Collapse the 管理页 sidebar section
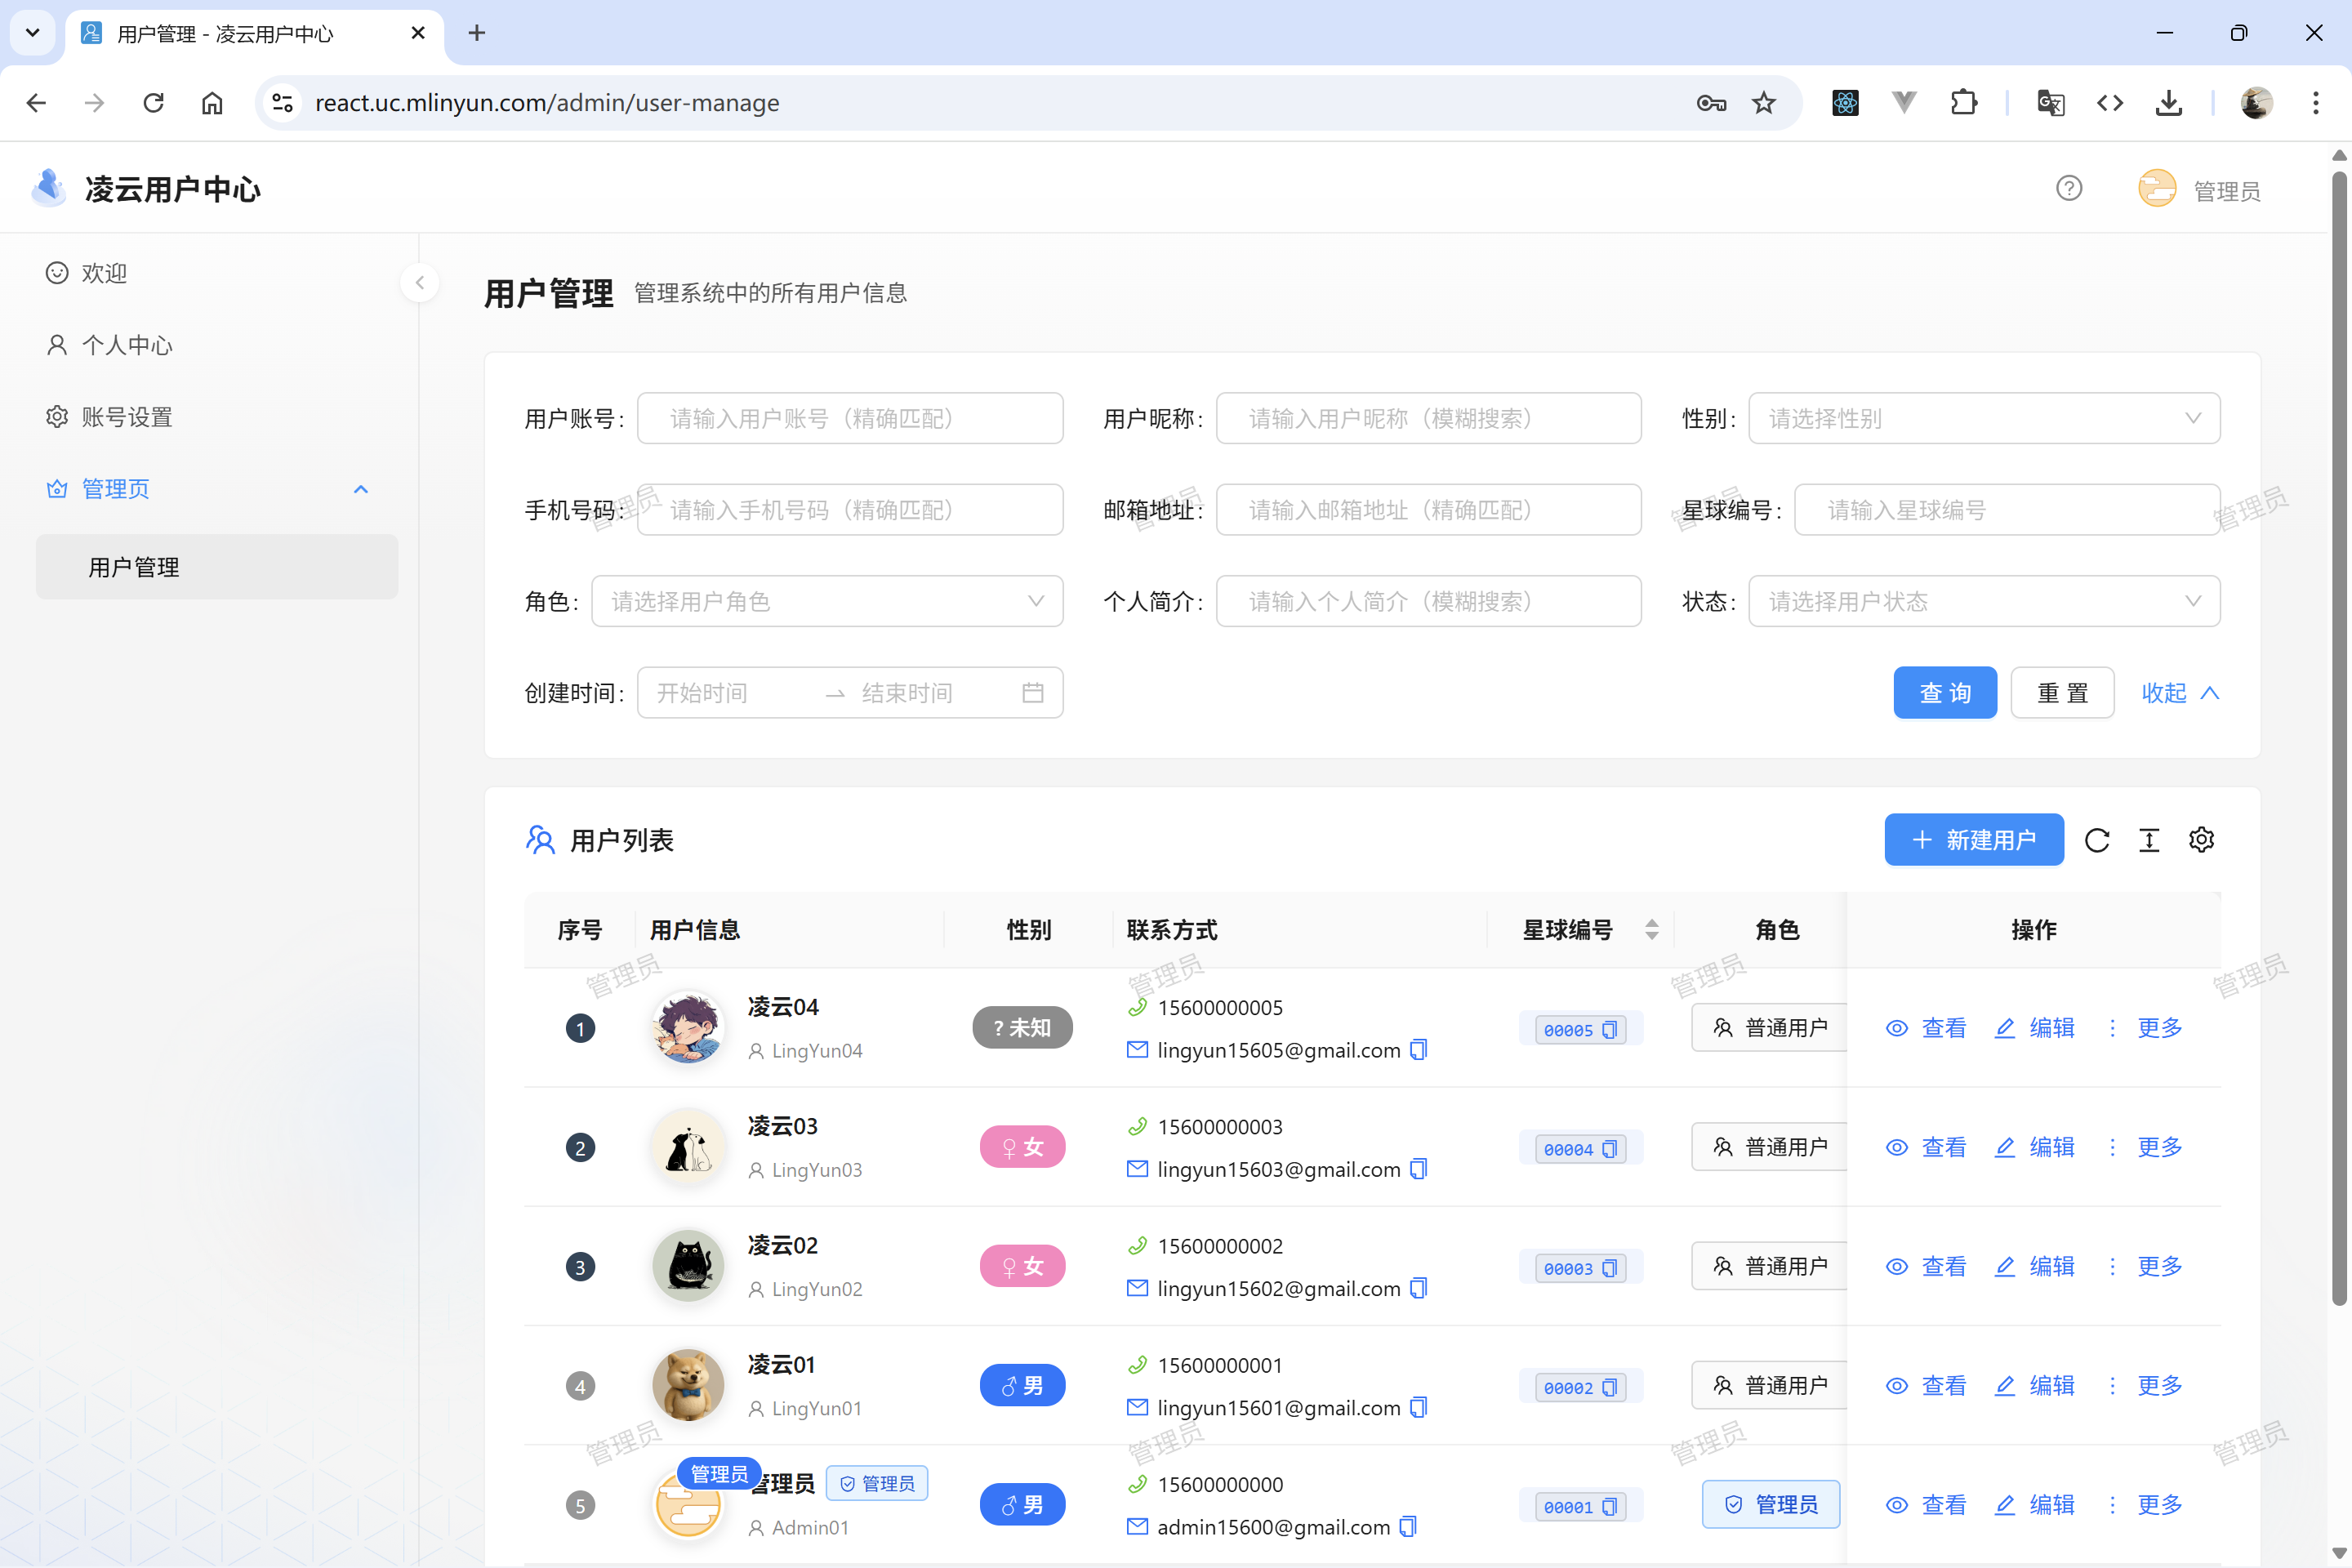The width and height of the screenshot is (2352, 1568). coord(360,489)
